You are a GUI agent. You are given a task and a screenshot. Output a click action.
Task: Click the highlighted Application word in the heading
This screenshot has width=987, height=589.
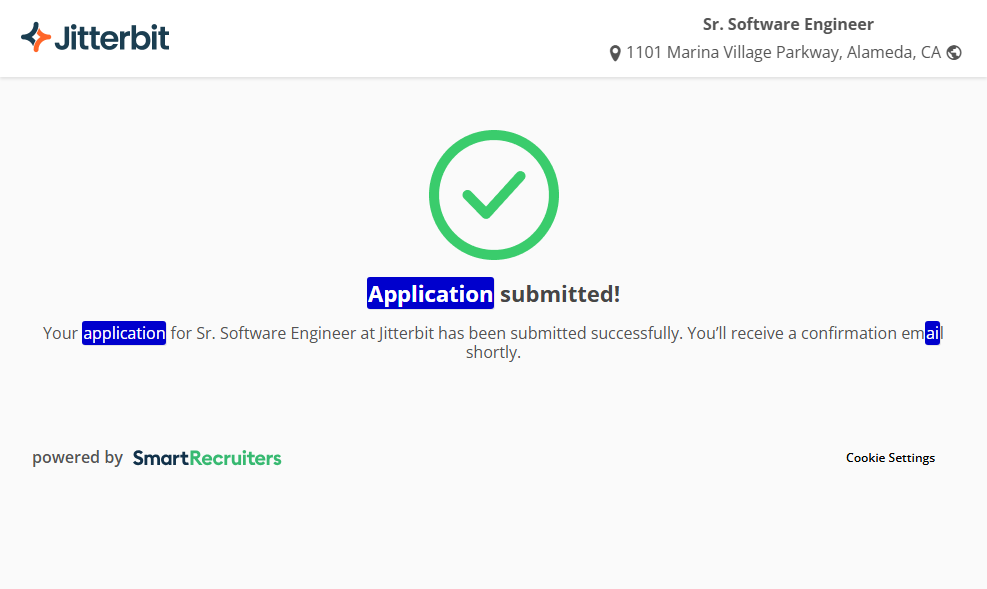point(430,294)
